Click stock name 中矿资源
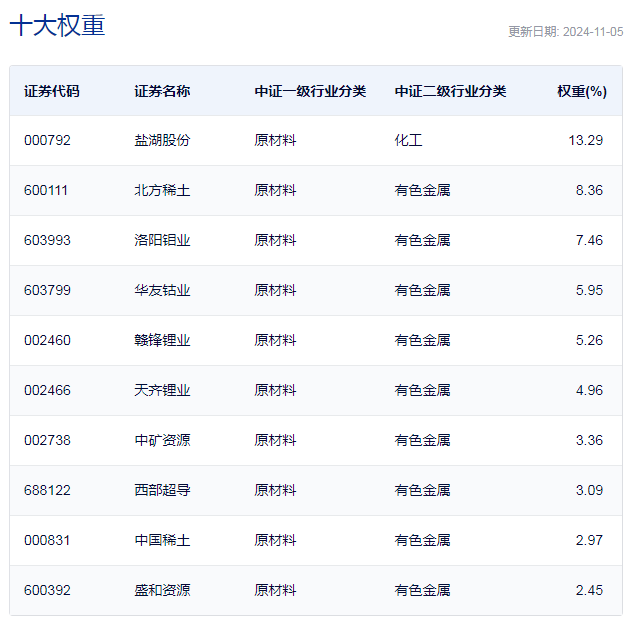This screenshot has width=630, height=624. 162,440
